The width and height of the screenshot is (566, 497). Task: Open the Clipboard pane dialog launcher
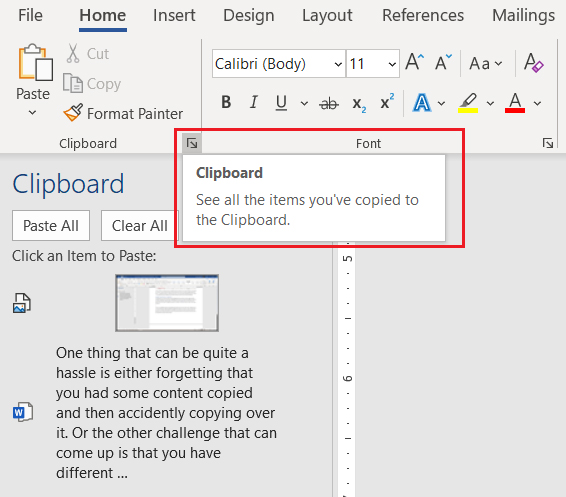click(x=192, y=144)
